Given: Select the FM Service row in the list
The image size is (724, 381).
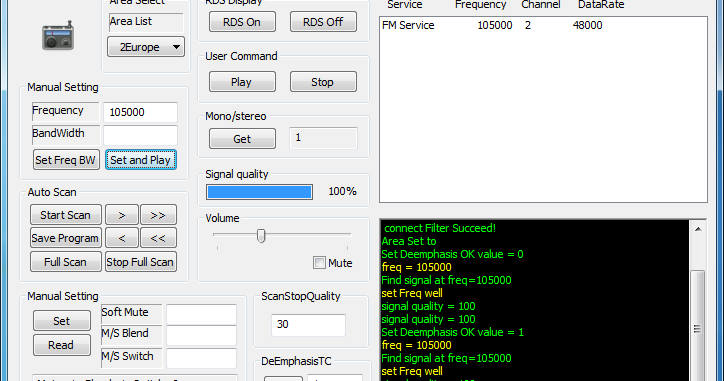Looking at the screenshot, I should tap(543, 25).
